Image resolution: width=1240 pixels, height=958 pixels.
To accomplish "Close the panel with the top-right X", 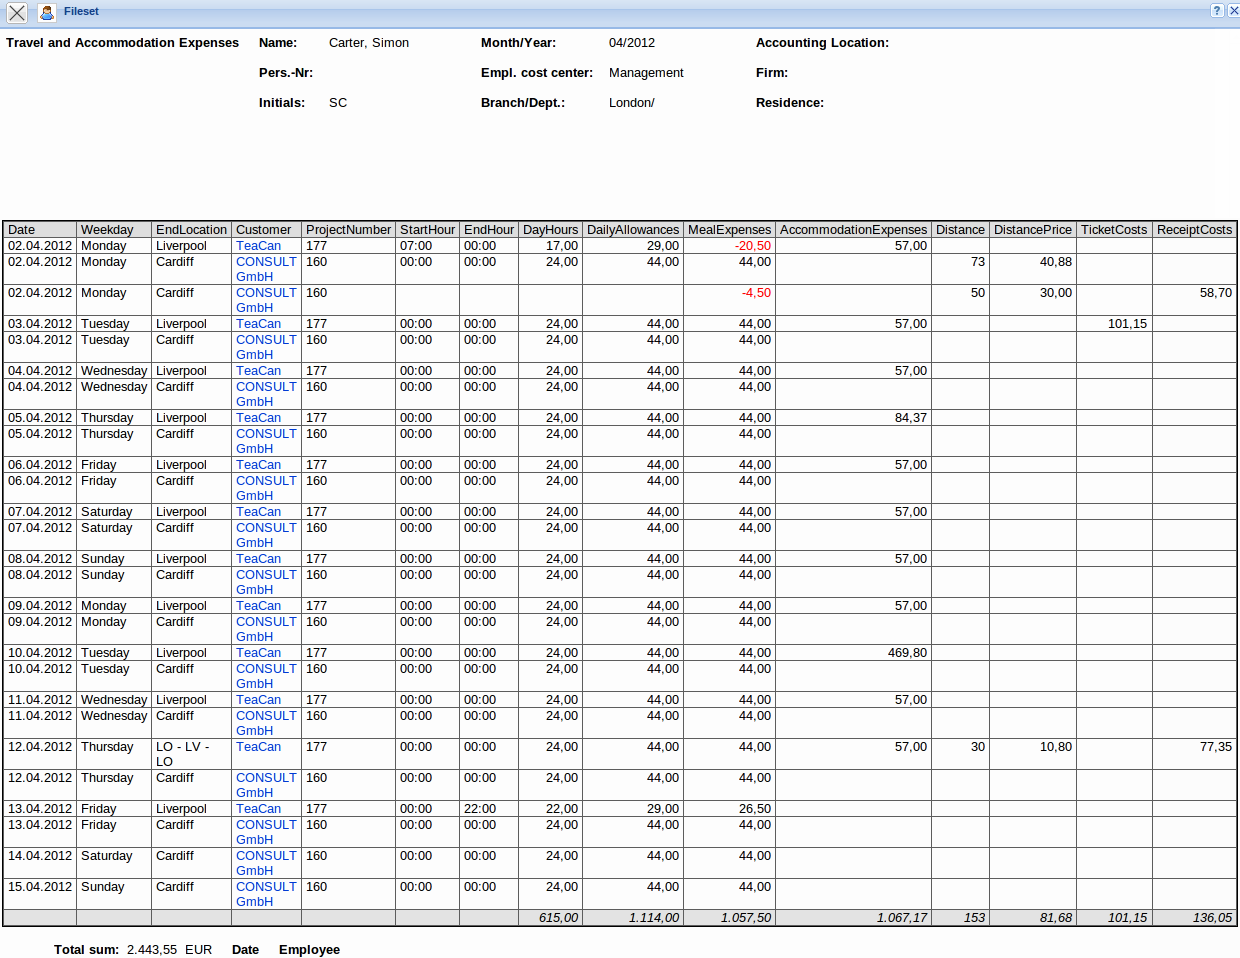I will pos(1233,10).
